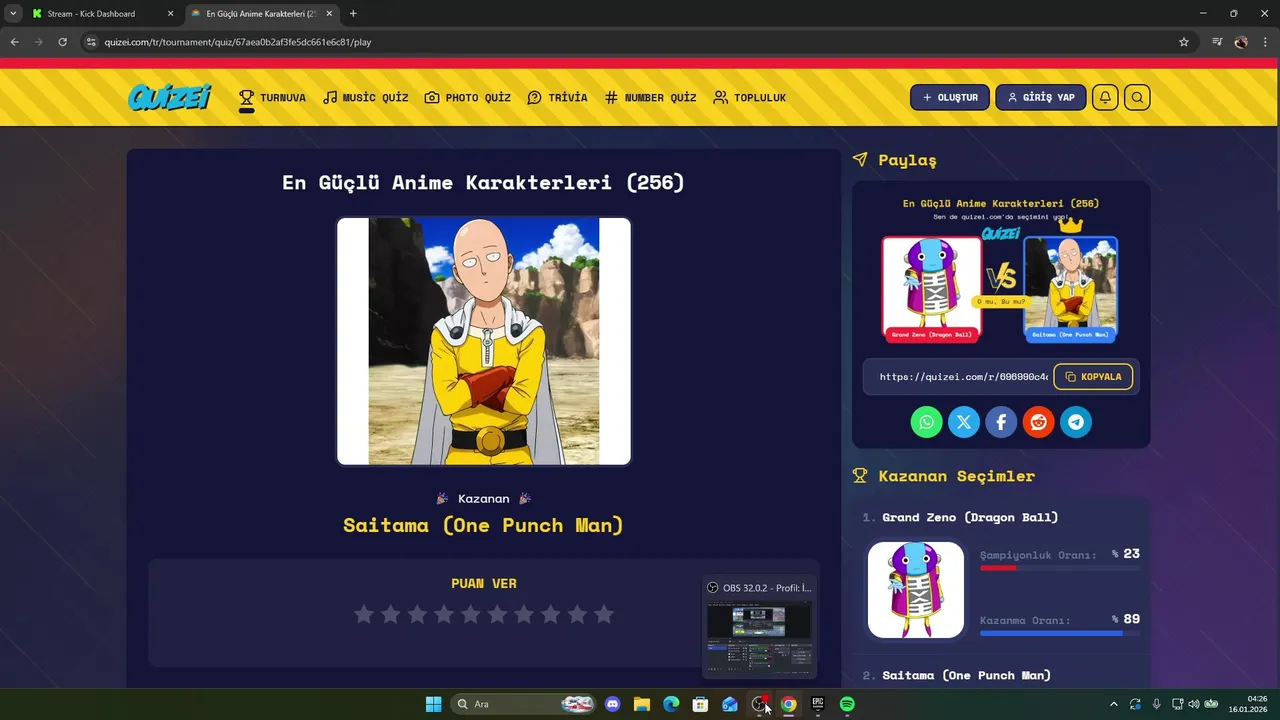Click the "Saitama (One Punch Man)" winner name
Viewport: 1280px width, 720px height.
tap(483, 525)
